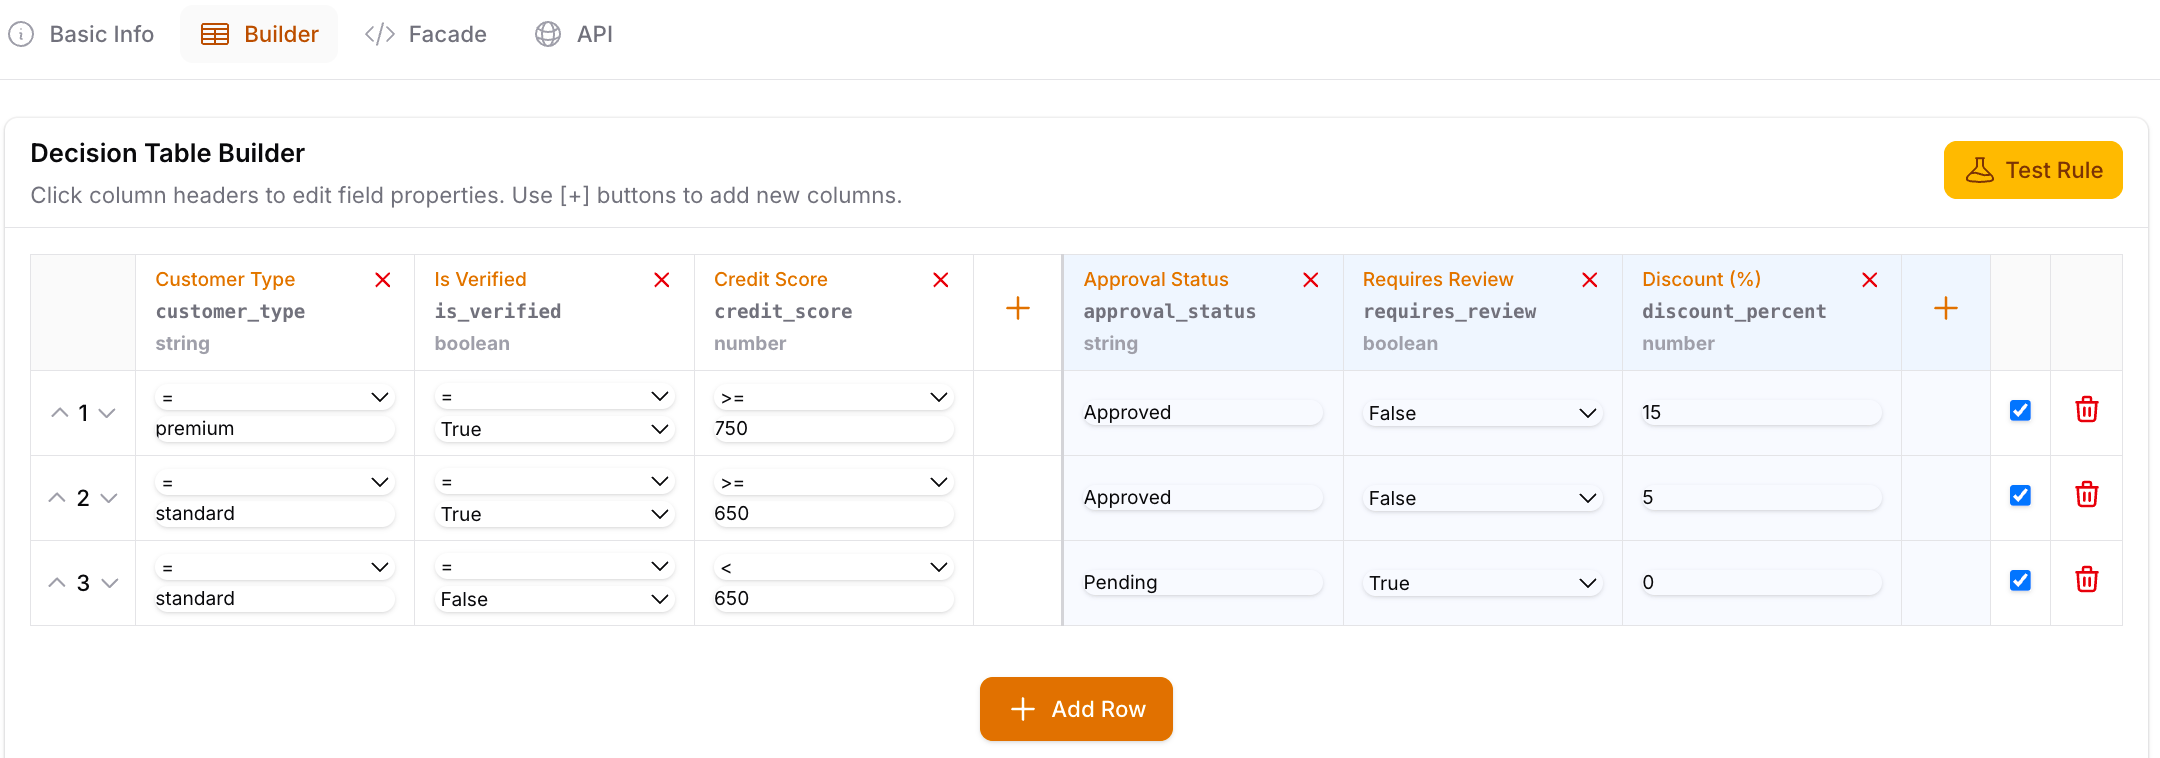Viewport: 2160px width, 758px height.
Task: Switch to the Basic Info tab
Action: 81,34
